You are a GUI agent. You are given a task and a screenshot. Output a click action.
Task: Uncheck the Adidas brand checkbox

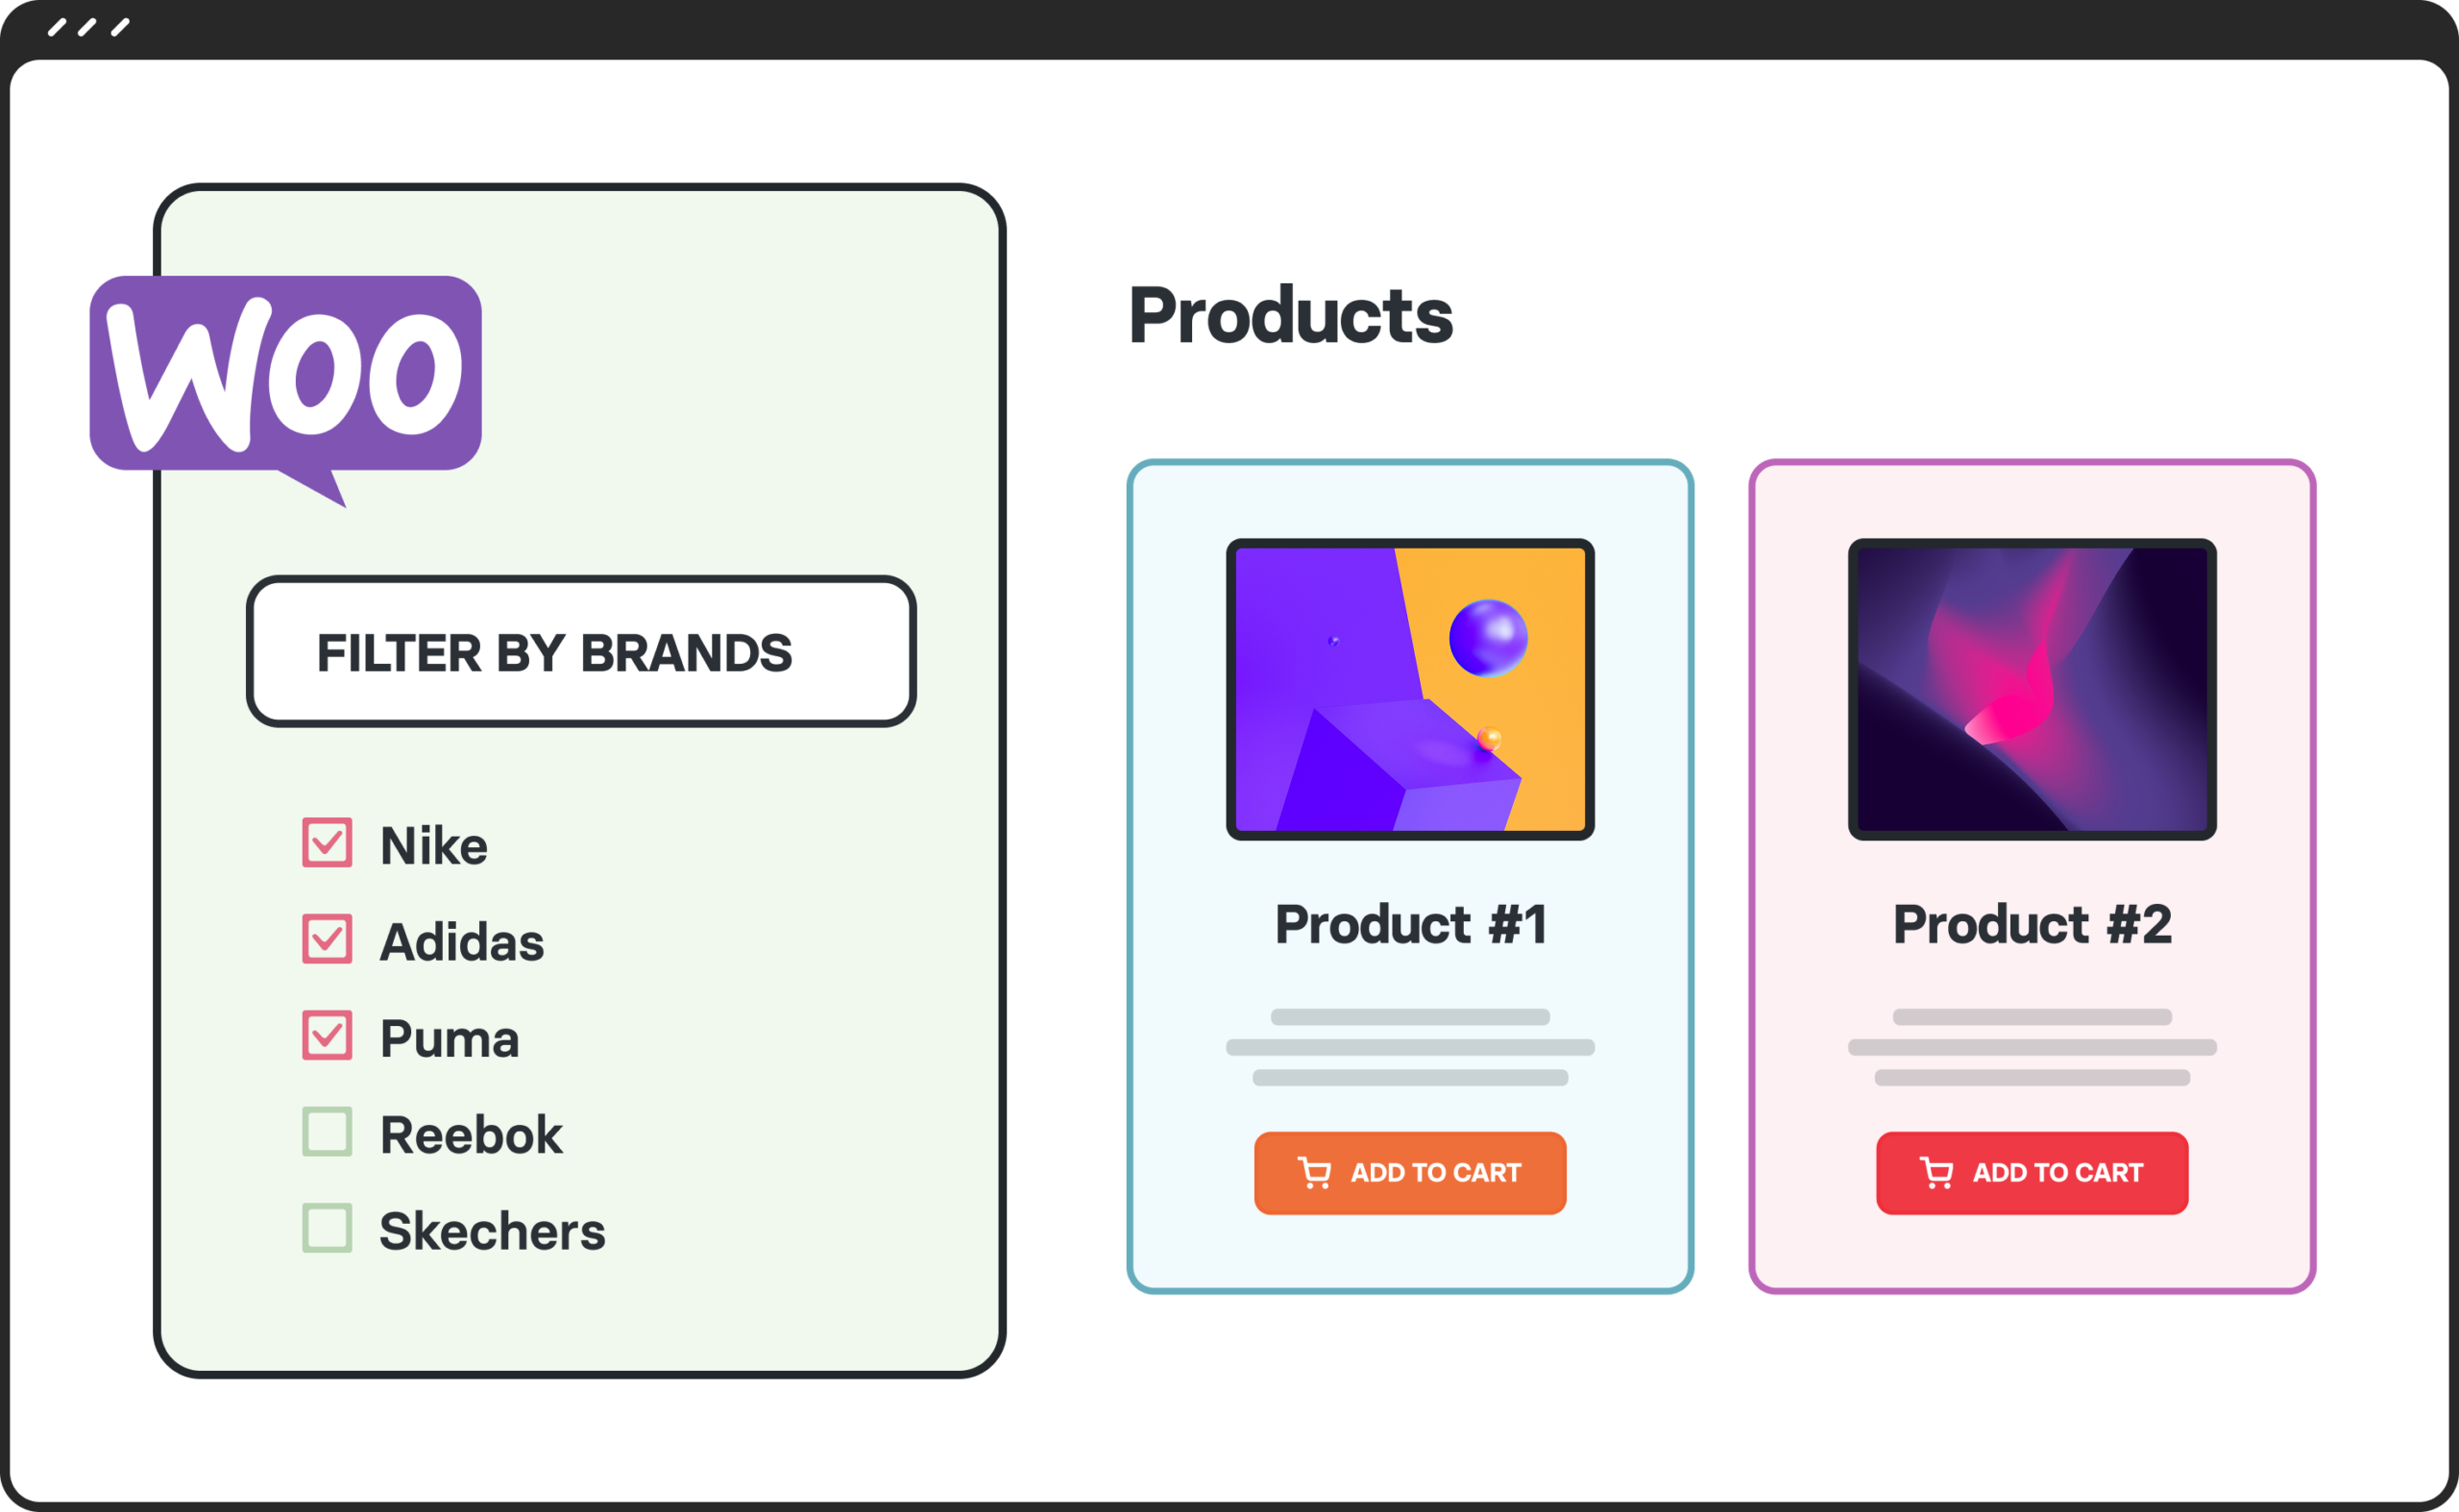(327, 939)
